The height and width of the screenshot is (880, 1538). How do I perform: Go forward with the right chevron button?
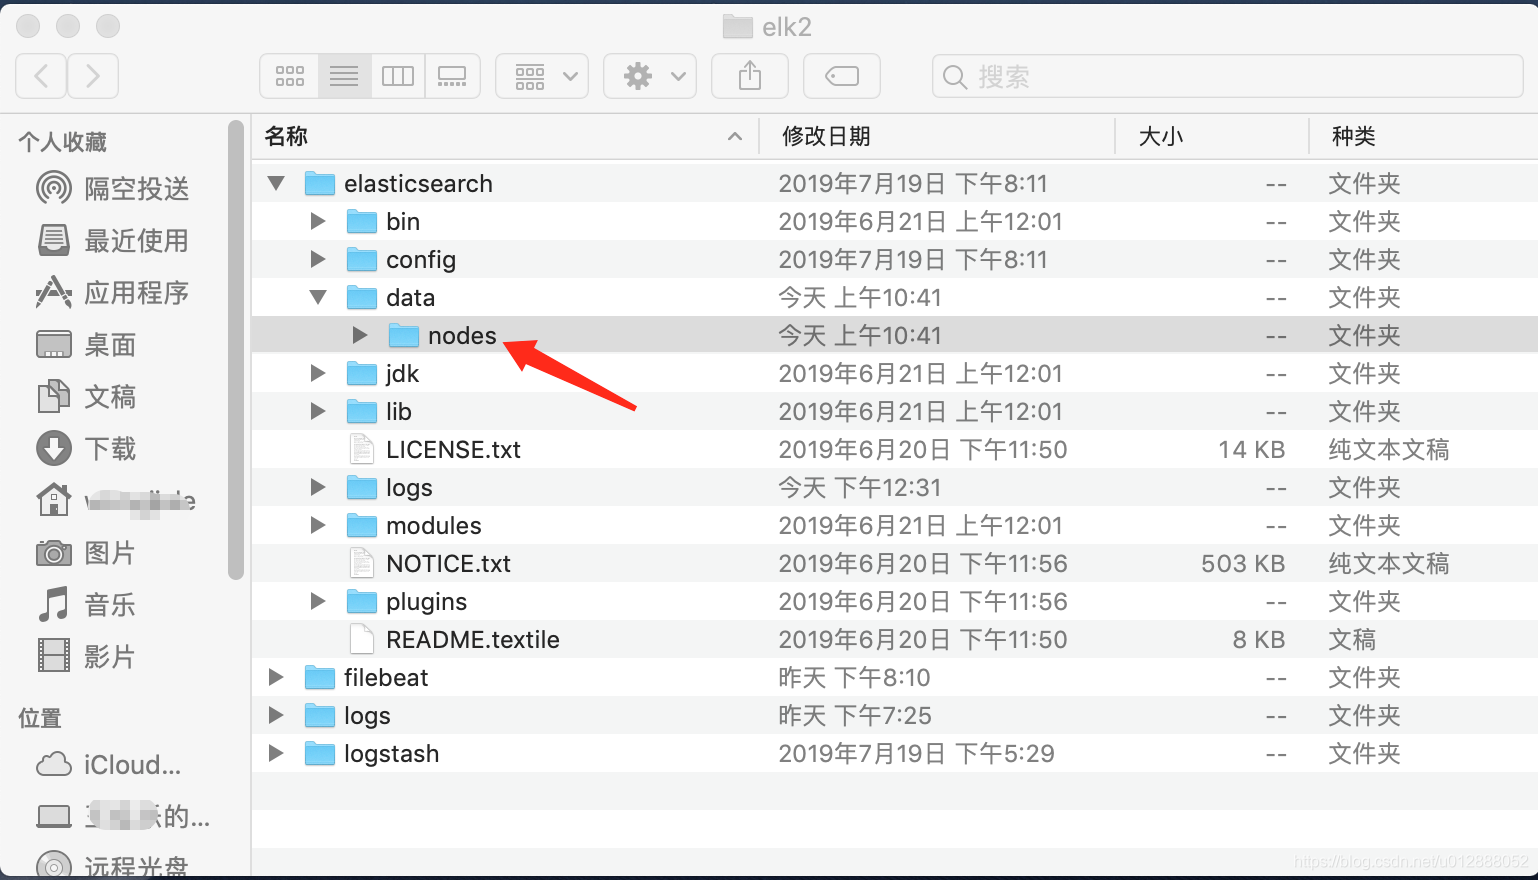pos(93,76)
